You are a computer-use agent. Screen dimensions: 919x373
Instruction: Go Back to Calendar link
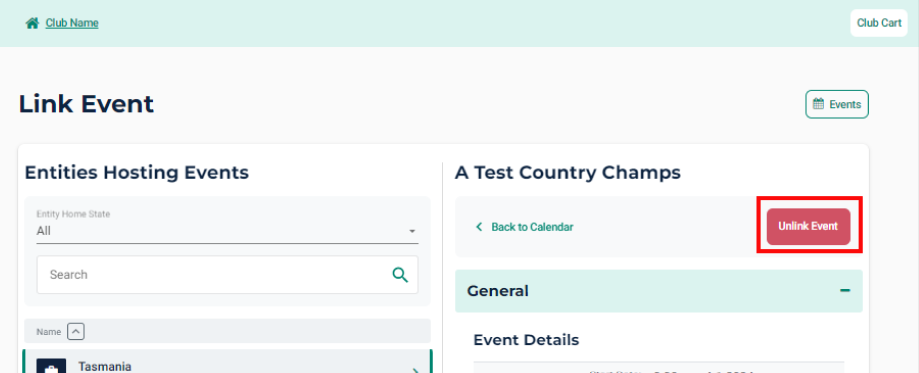click(x=532, y=227)
